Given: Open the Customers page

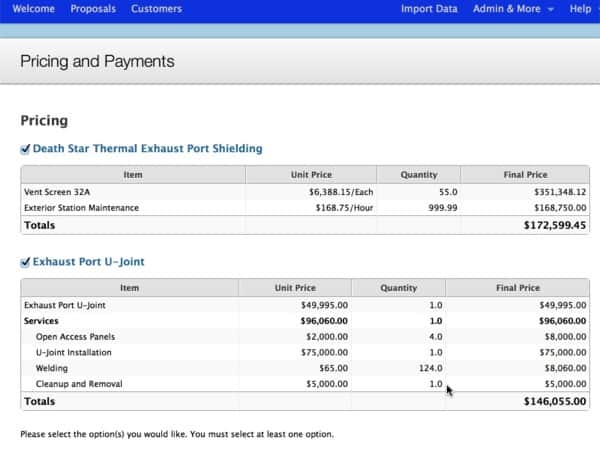Looking at the screenshot, I should click(156, 9).
